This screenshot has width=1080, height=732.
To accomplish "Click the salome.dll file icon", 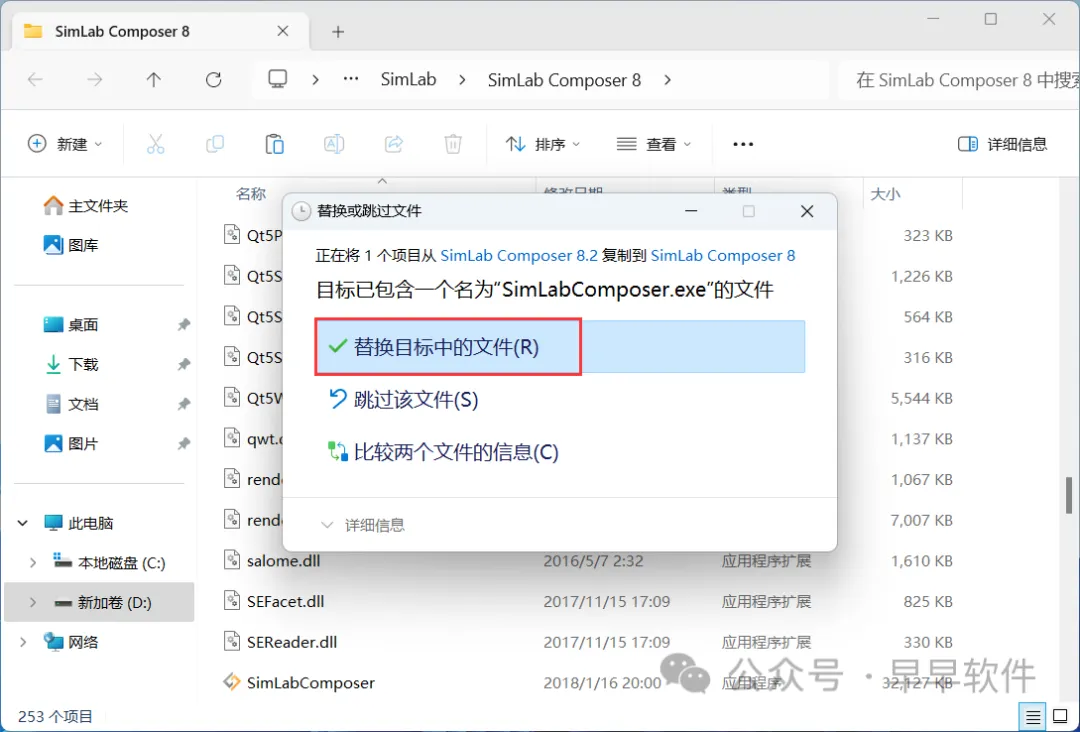I will [x=232, y=561].
